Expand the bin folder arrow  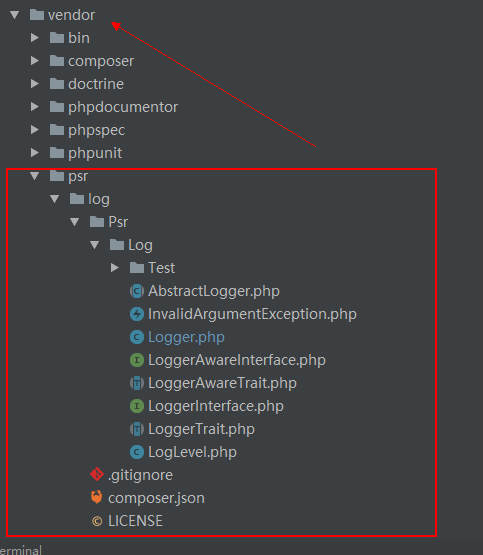pos(35,38)
